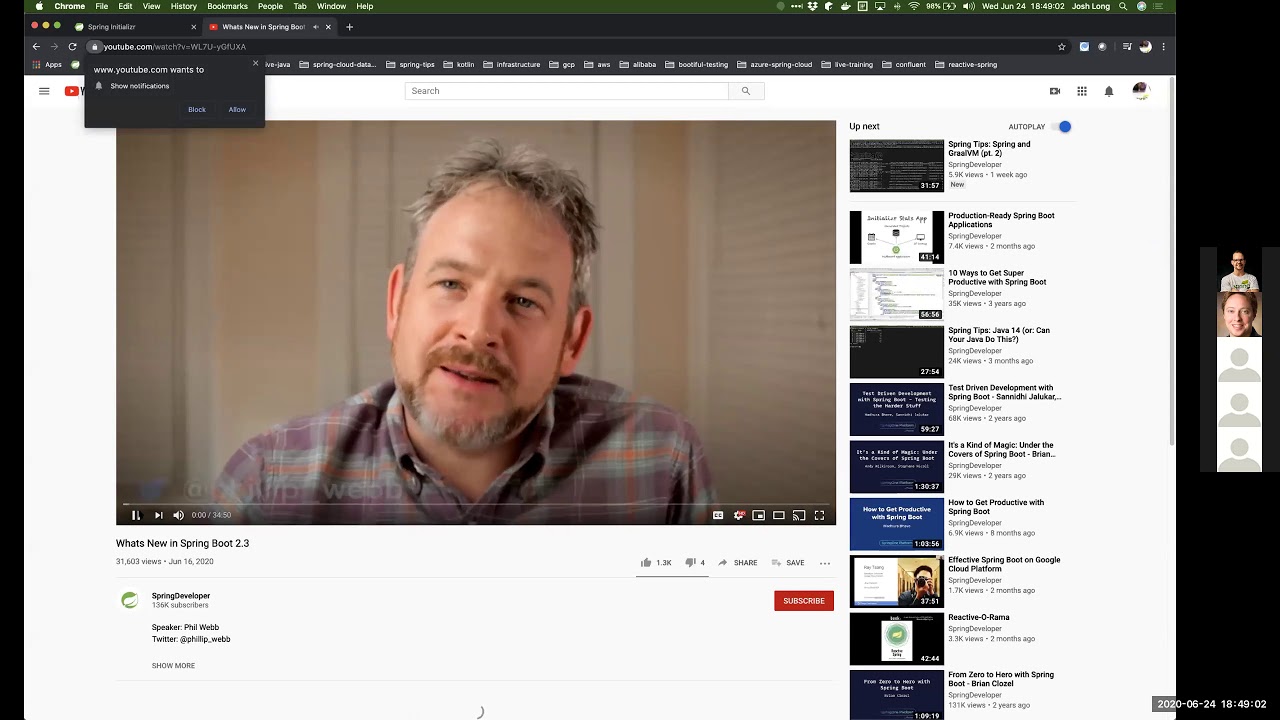Share this video

coord(737,563)
